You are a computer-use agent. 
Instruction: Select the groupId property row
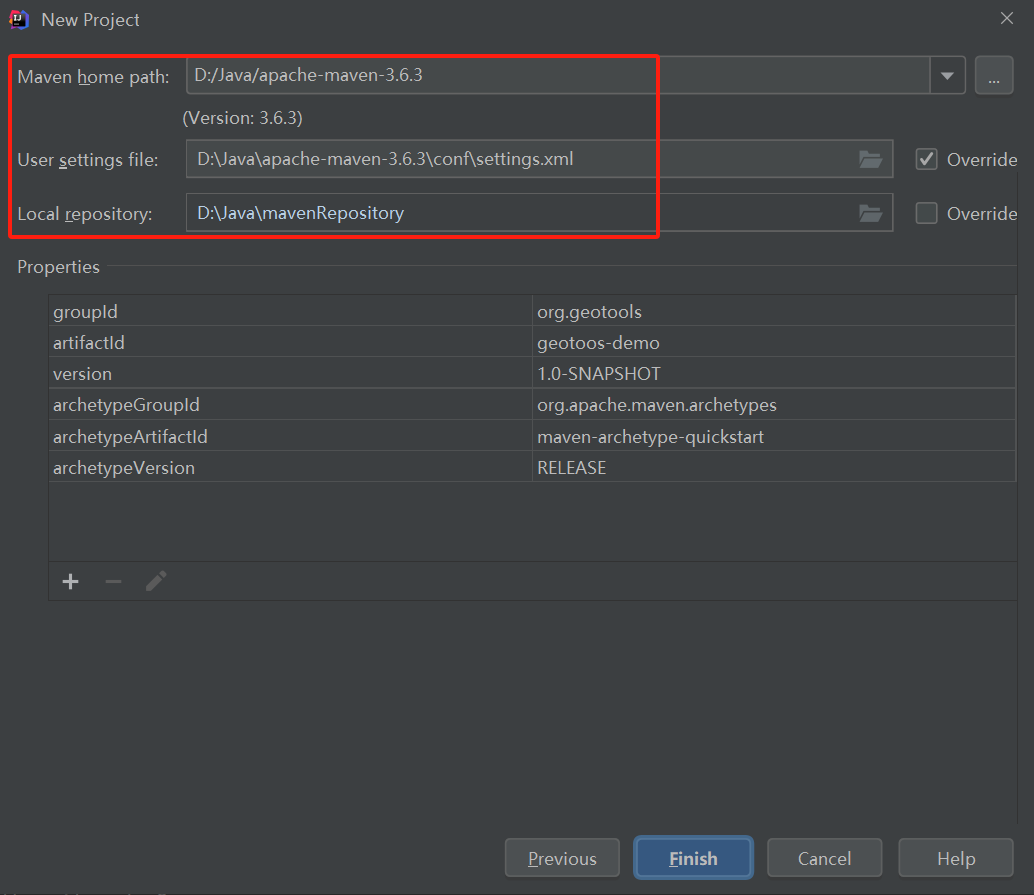[x=532, y=311]
